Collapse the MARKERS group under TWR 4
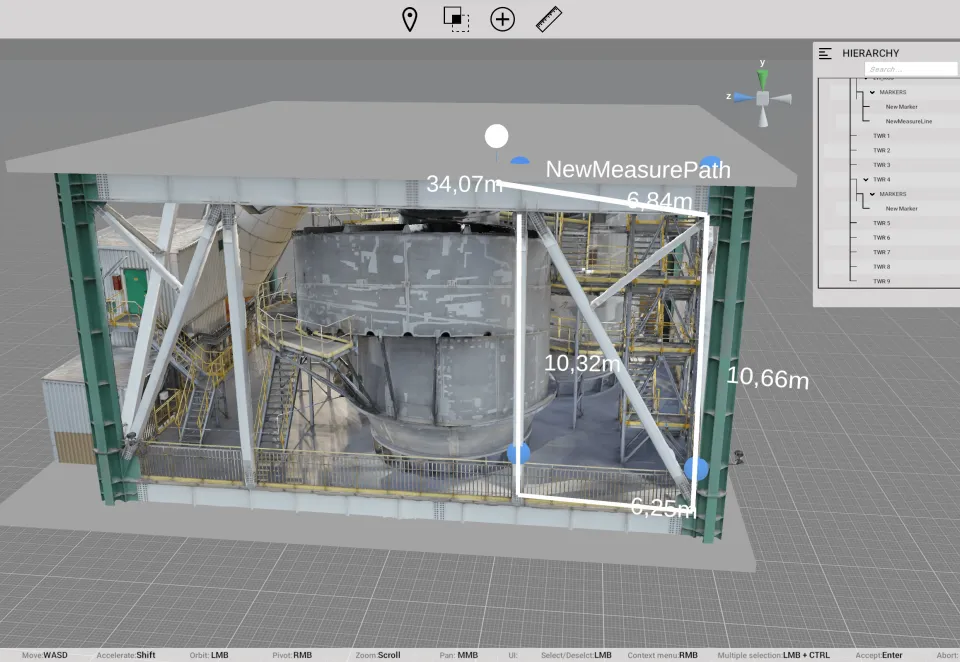This screenshot has width=960, height=662. click(x=872, y=193)
